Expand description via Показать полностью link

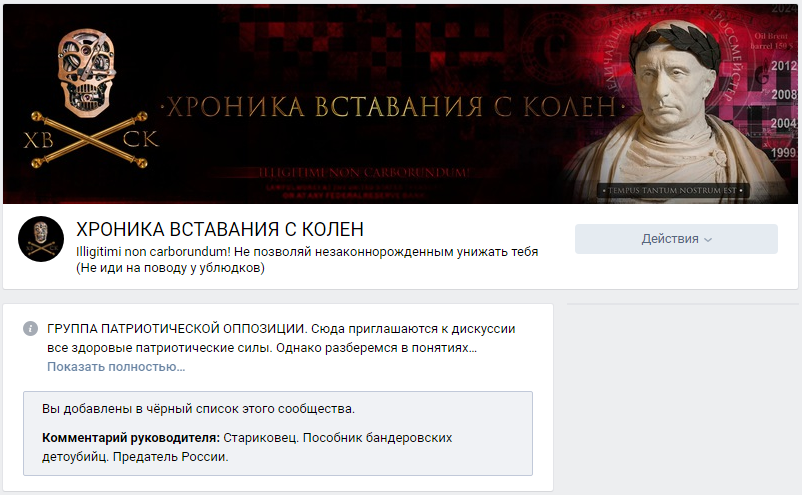click(116, 367)
